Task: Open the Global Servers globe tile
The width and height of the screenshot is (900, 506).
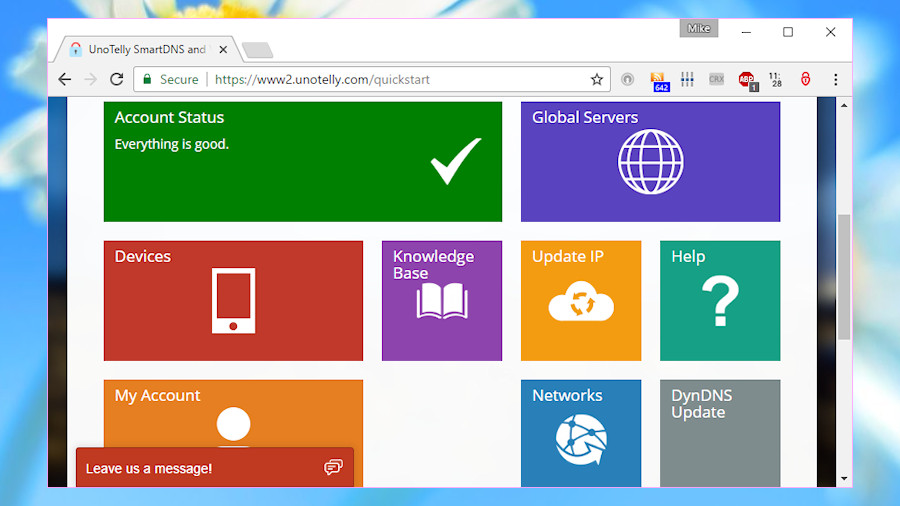Action: click(650, 162)
